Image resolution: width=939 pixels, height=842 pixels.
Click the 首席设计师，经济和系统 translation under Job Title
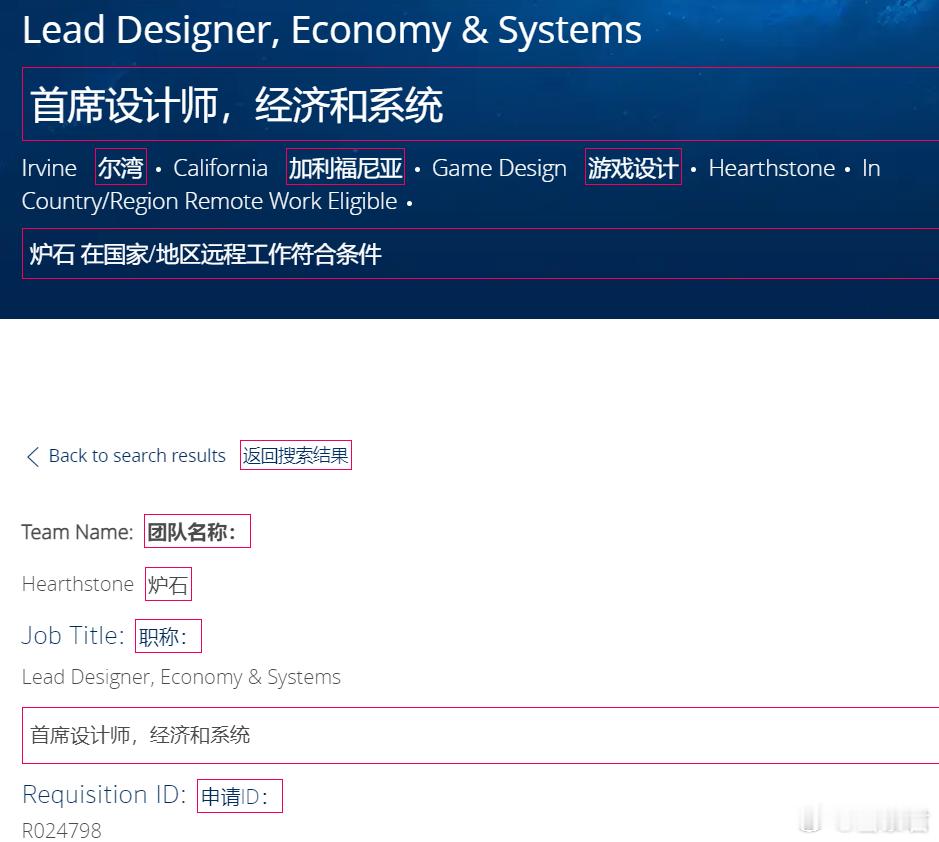coord(480,735)
